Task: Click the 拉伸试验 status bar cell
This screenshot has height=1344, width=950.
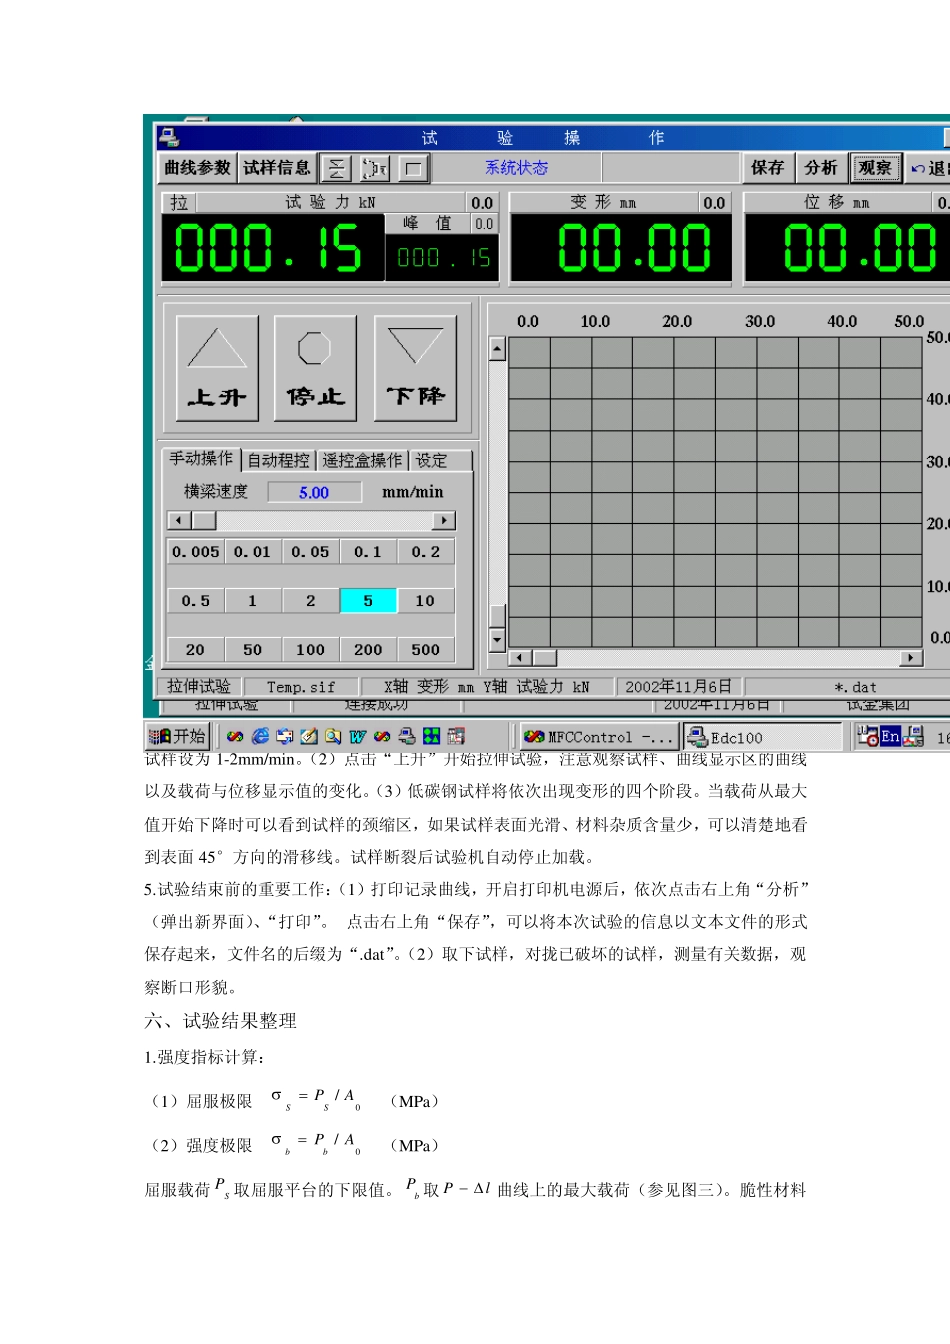Action: (199, 686)
